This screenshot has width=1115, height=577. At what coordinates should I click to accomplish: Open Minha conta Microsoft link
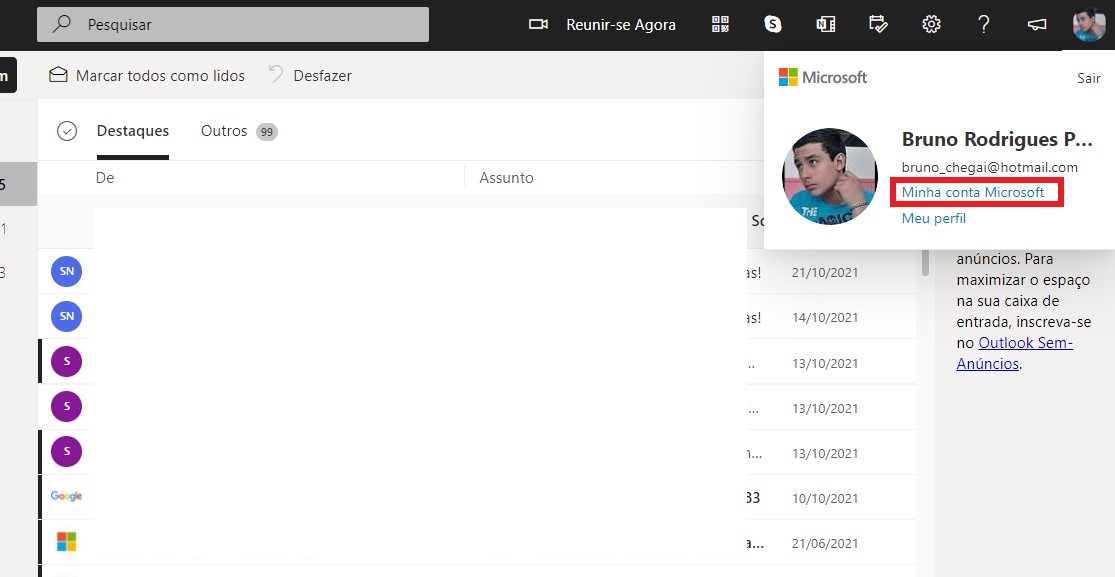973,192
